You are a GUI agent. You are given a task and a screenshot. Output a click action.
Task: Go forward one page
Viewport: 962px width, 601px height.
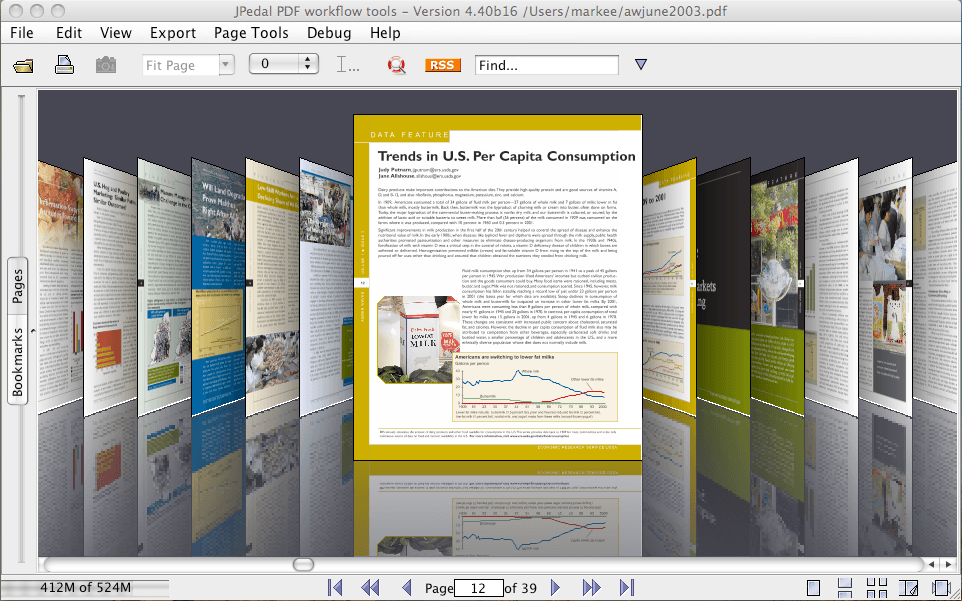click(556, 588)
